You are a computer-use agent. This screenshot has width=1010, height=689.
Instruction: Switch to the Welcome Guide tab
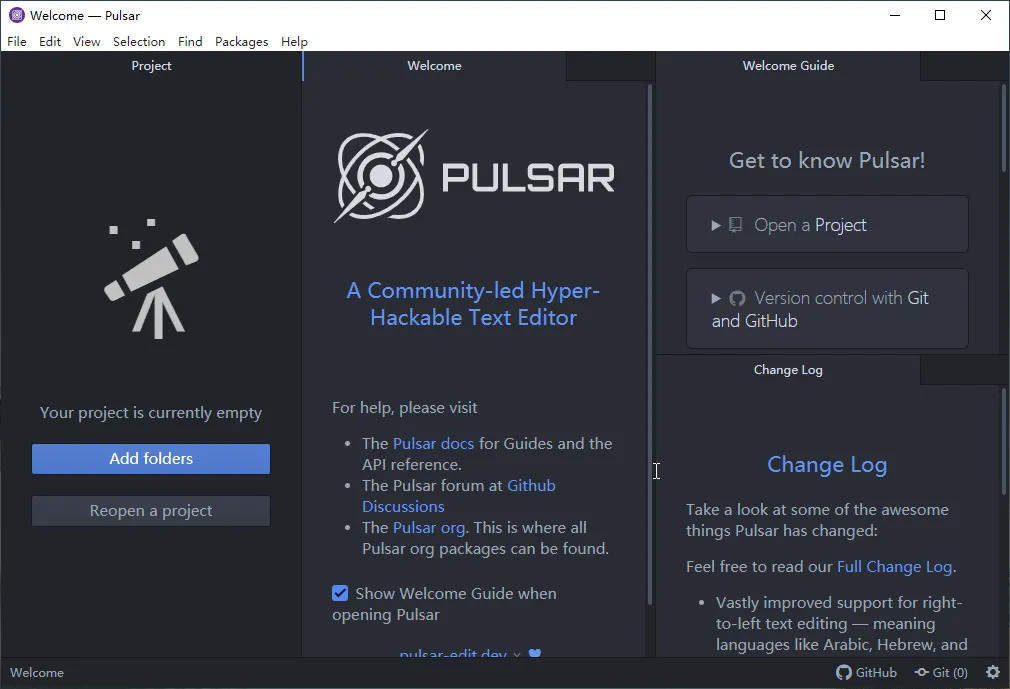pyautogui.click(x=788, y=66)
